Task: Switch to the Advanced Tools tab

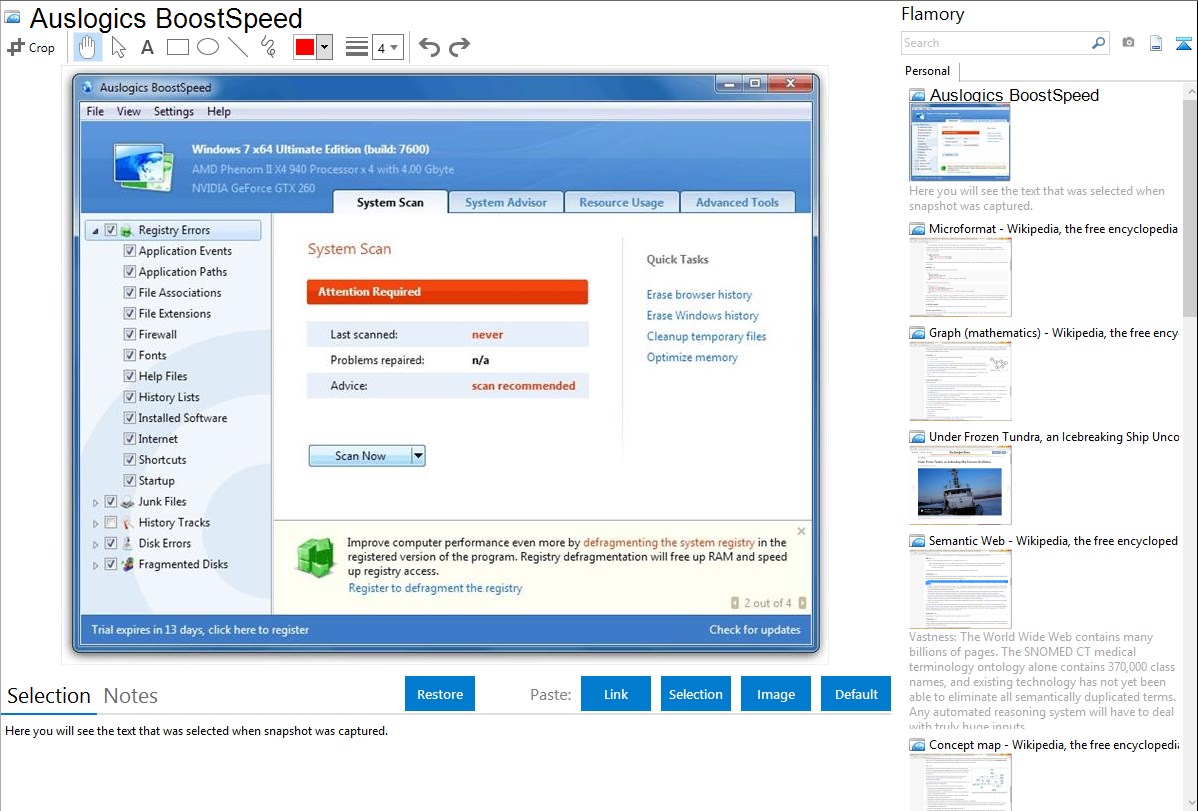Action: 737,203
